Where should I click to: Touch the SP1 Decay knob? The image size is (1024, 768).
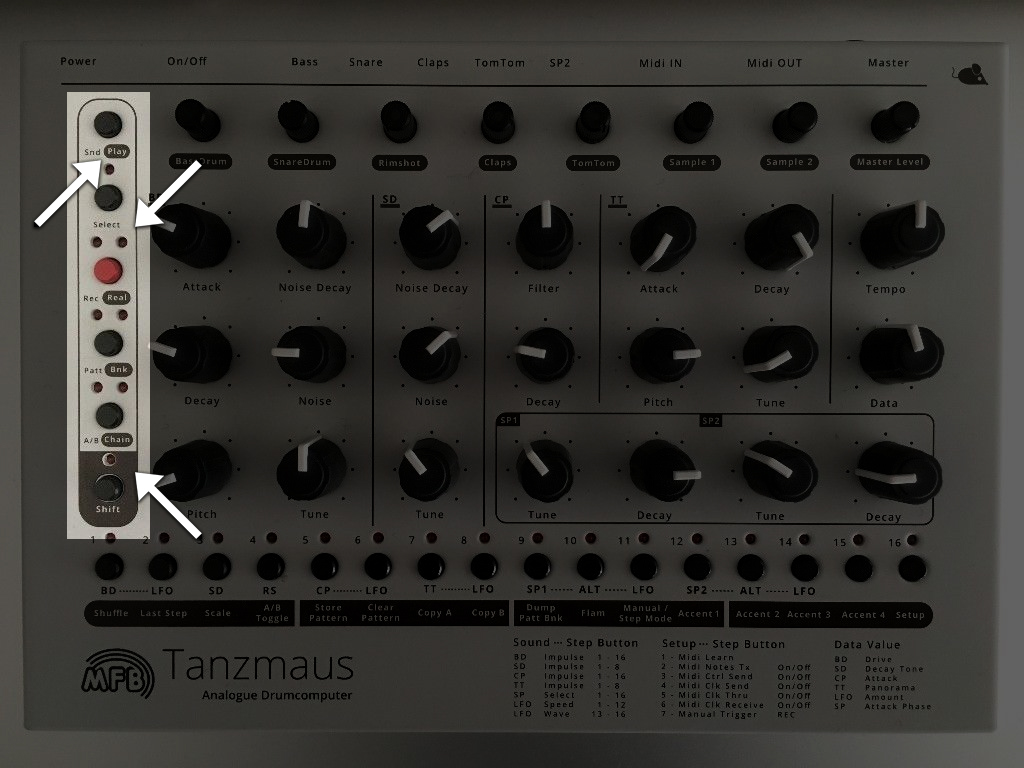(664, 470)
